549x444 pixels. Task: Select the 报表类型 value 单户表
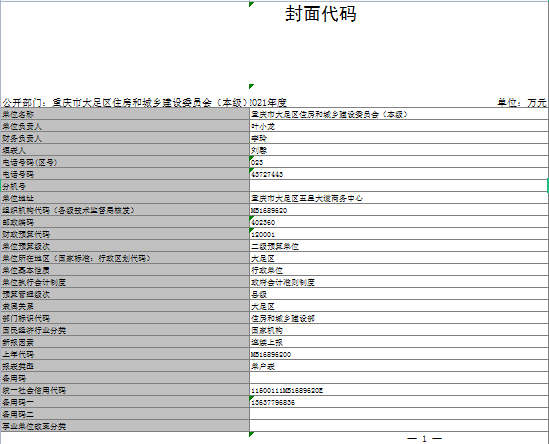(398, 366)
